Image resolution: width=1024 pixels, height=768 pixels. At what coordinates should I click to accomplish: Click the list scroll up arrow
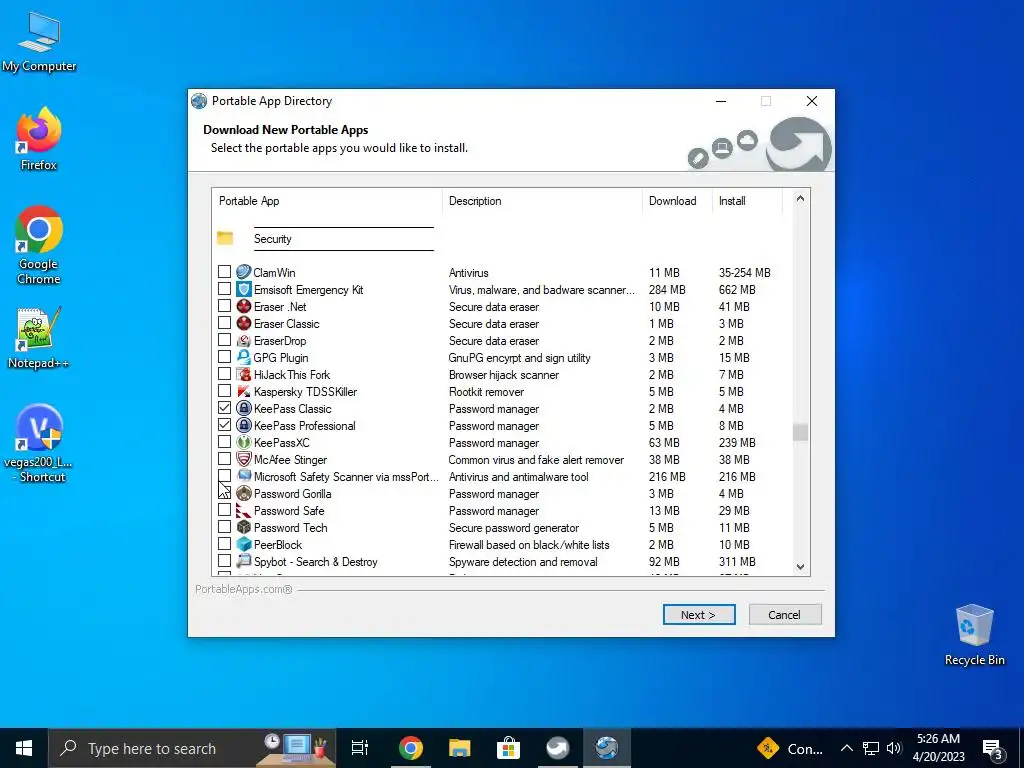(800, 199)
